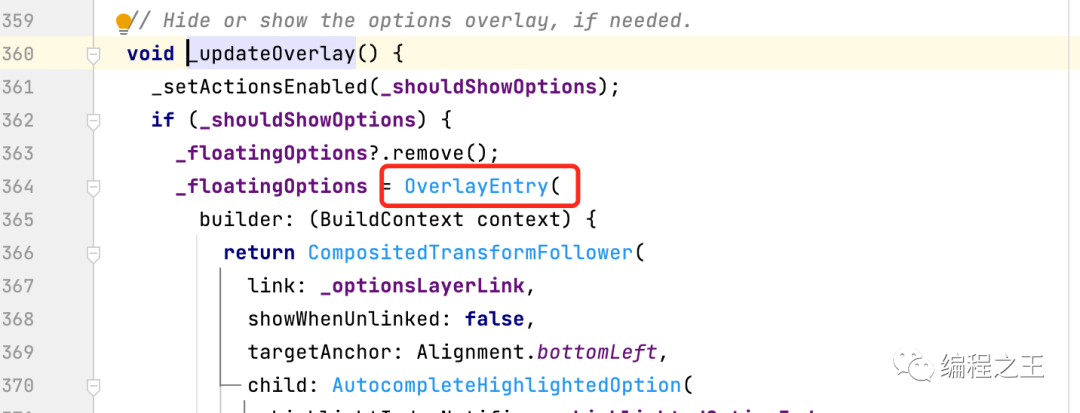Image resolution: width=1080 pixels, height=413 pixels.
Task: Collapse the _updateOverlay method fold marker
Action: click(x=93, y=55)
